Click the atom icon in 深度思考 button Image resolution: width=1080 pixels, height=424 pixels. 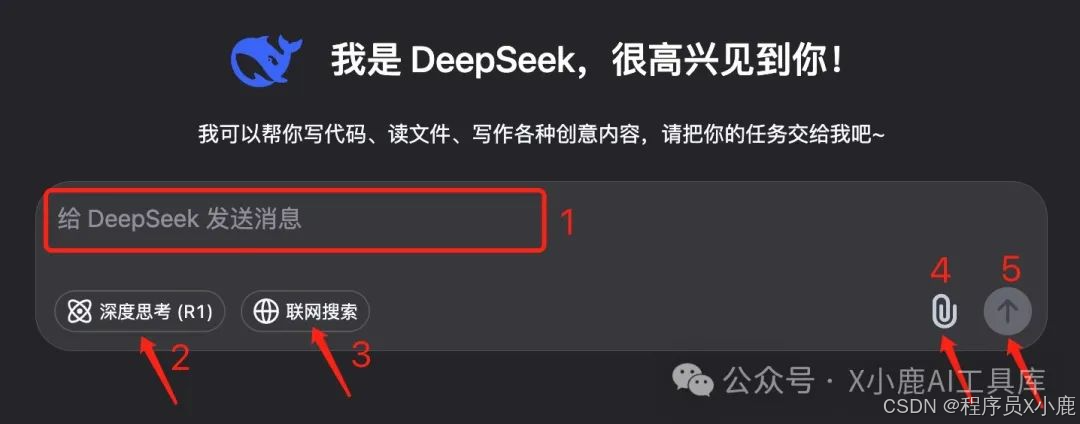pos(80,312)
